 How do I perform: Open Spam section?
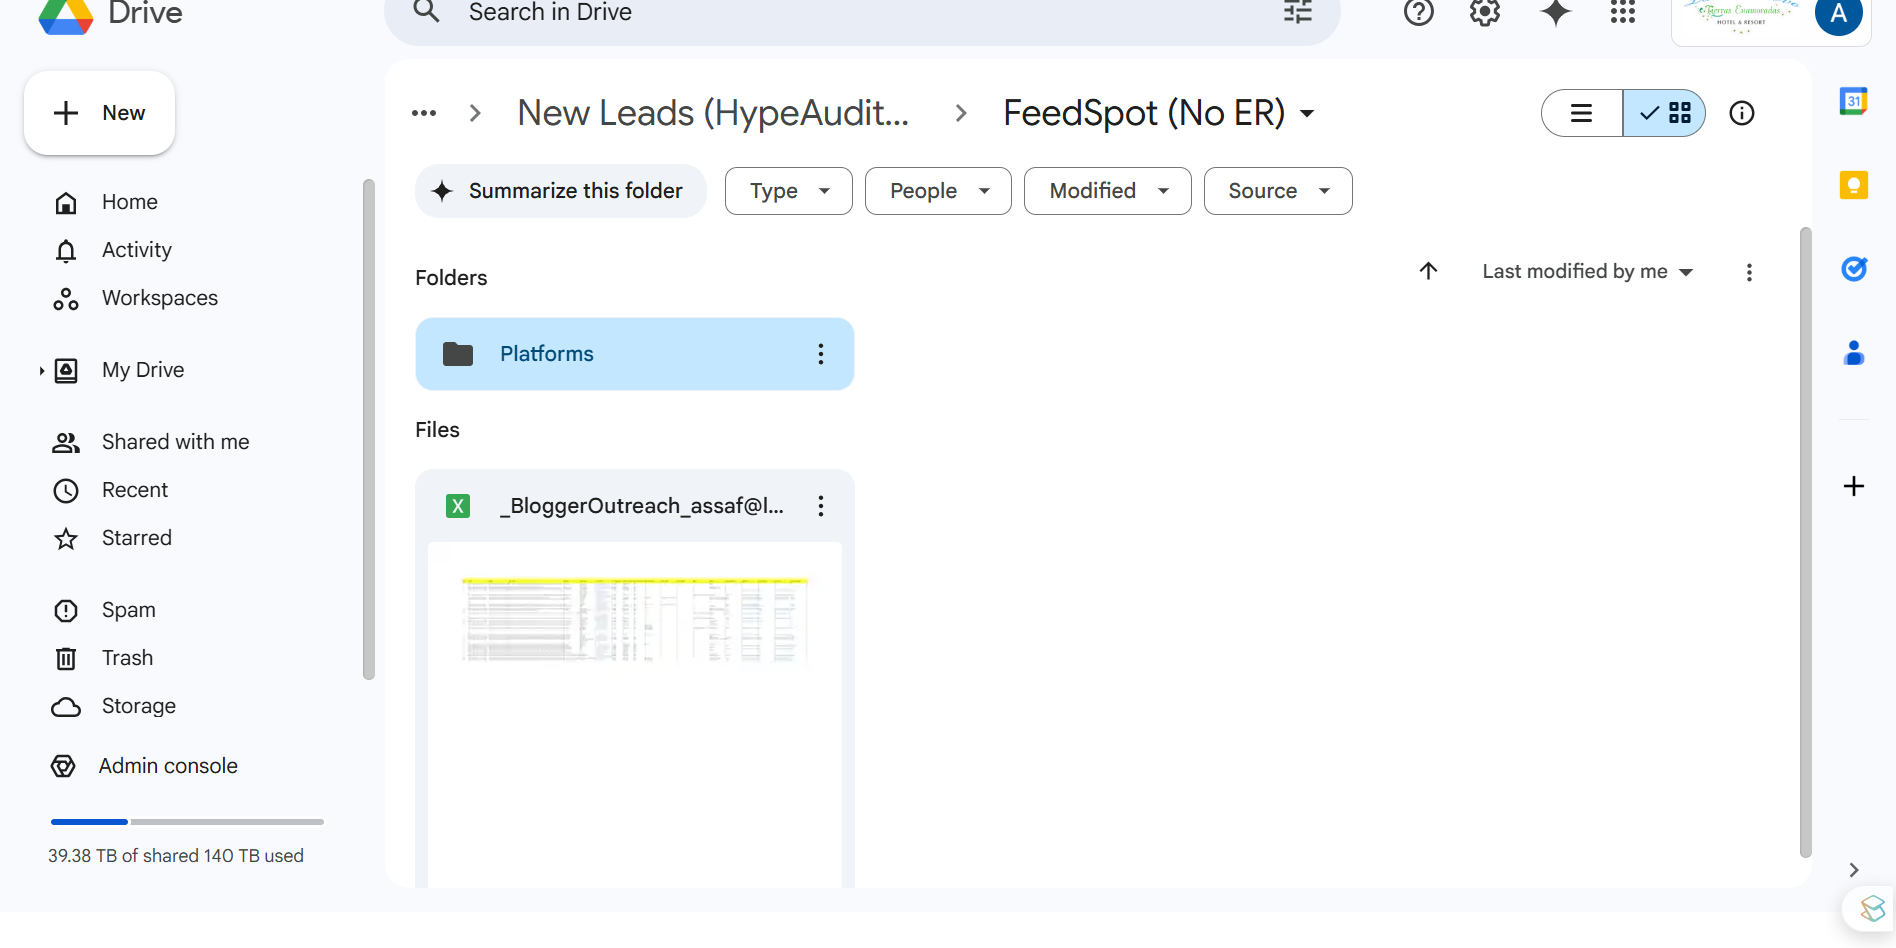point(129,610)
